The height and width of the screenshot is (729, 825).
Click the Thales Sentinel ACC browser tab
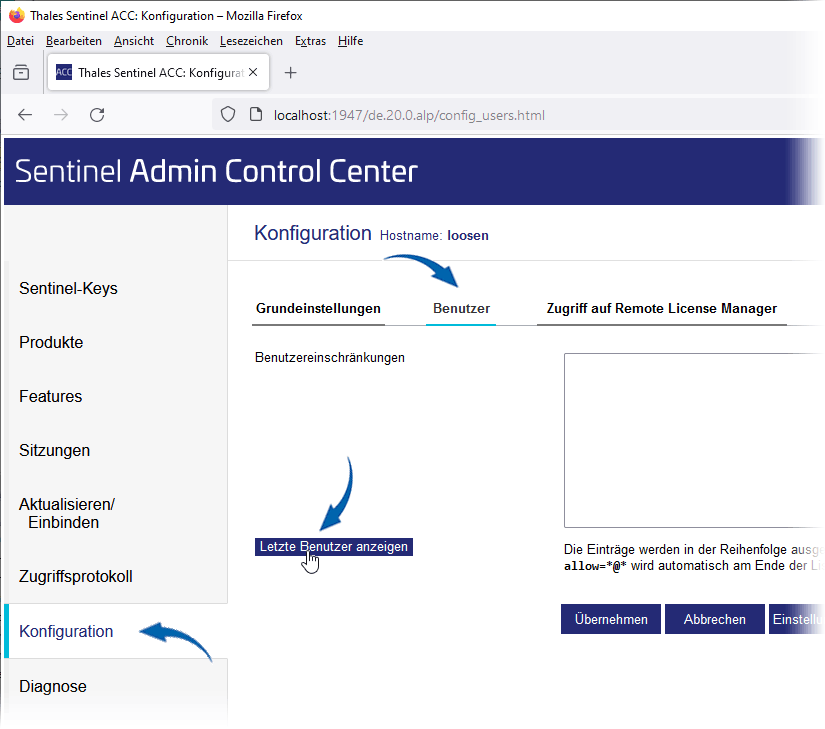click(x=158, y=72)
